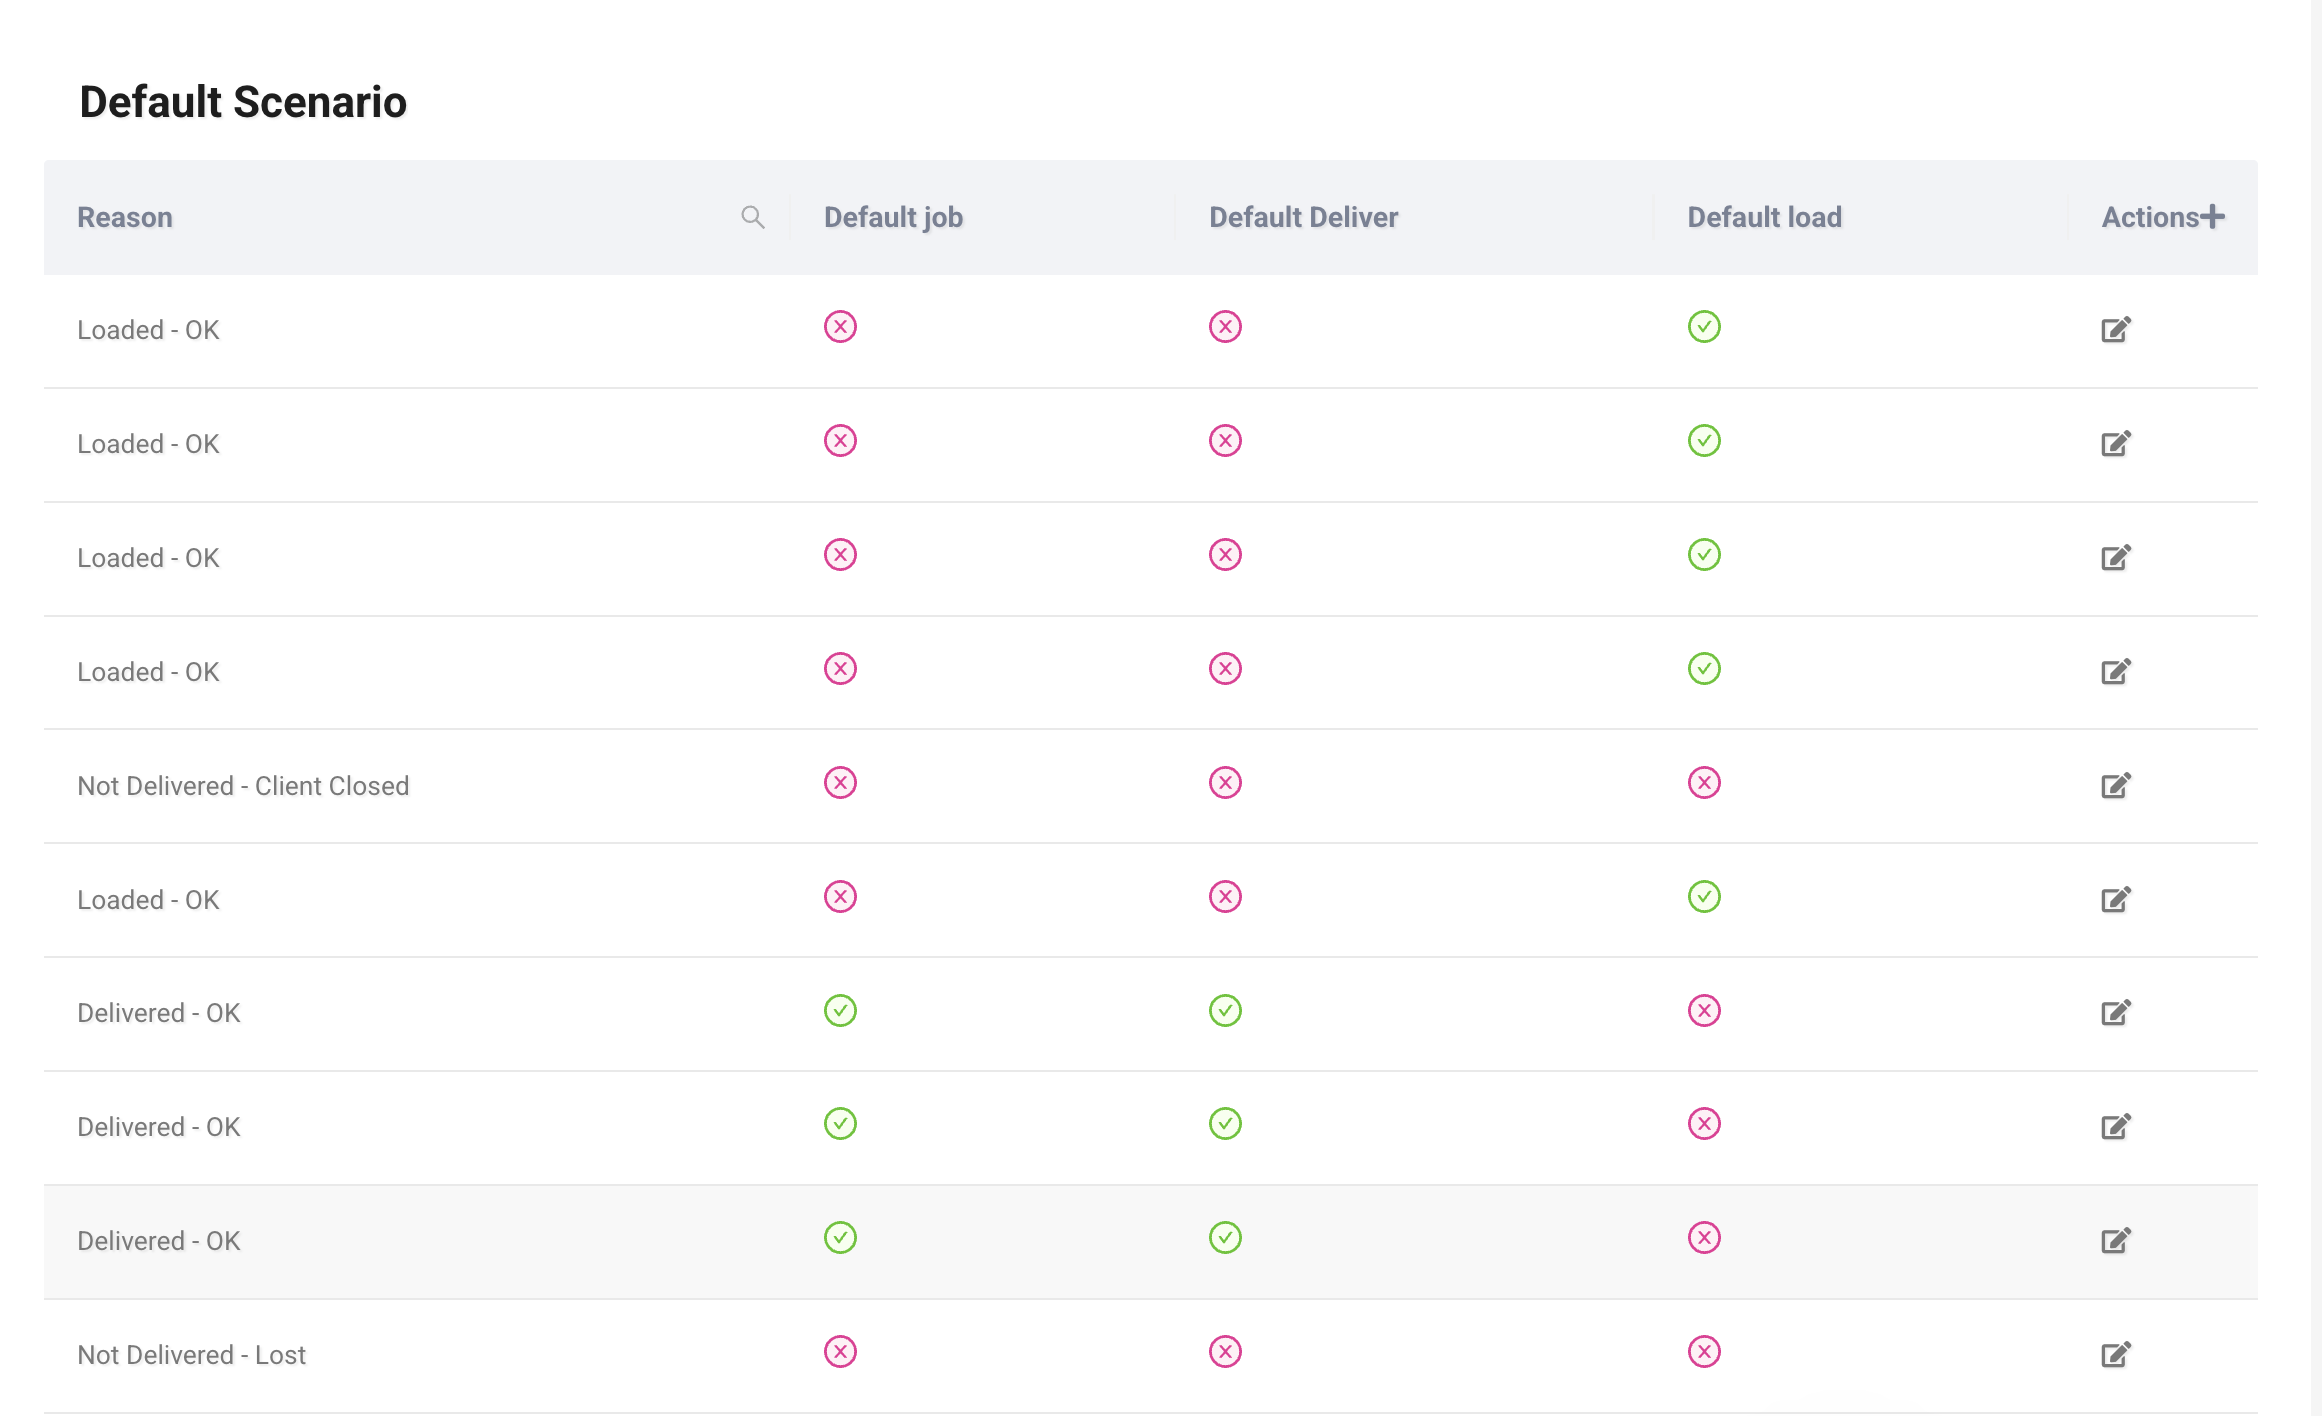The height and width of the screenshot is (1416, 2322).
Task: Click the Default load column header
Action: (1763, 216)
